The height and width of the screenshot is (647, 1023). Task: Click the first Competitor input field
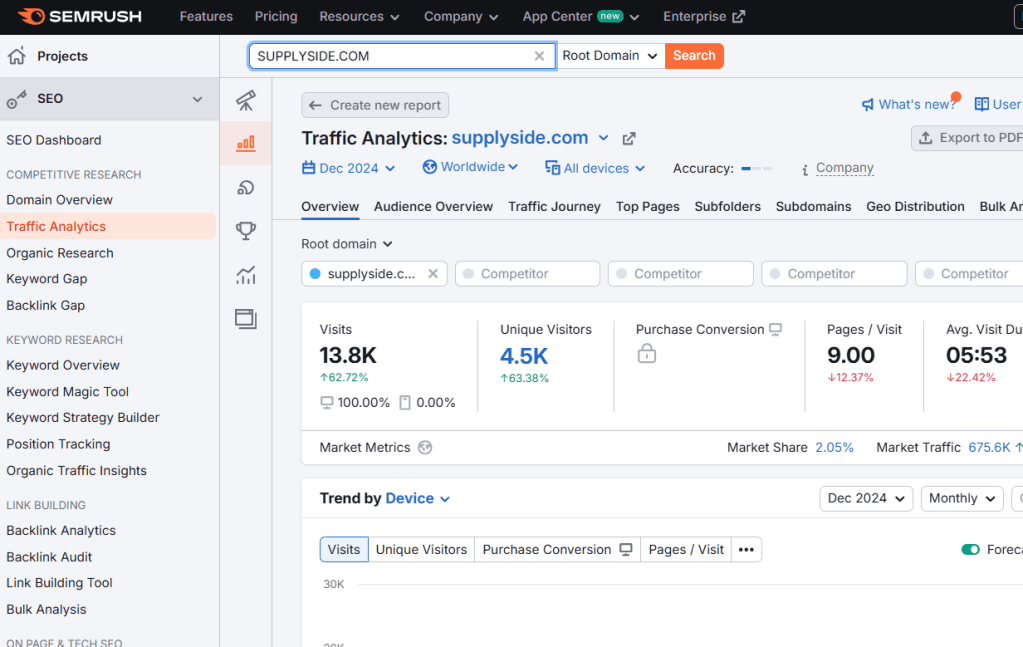pyautogui.click(x=527, y=274)
